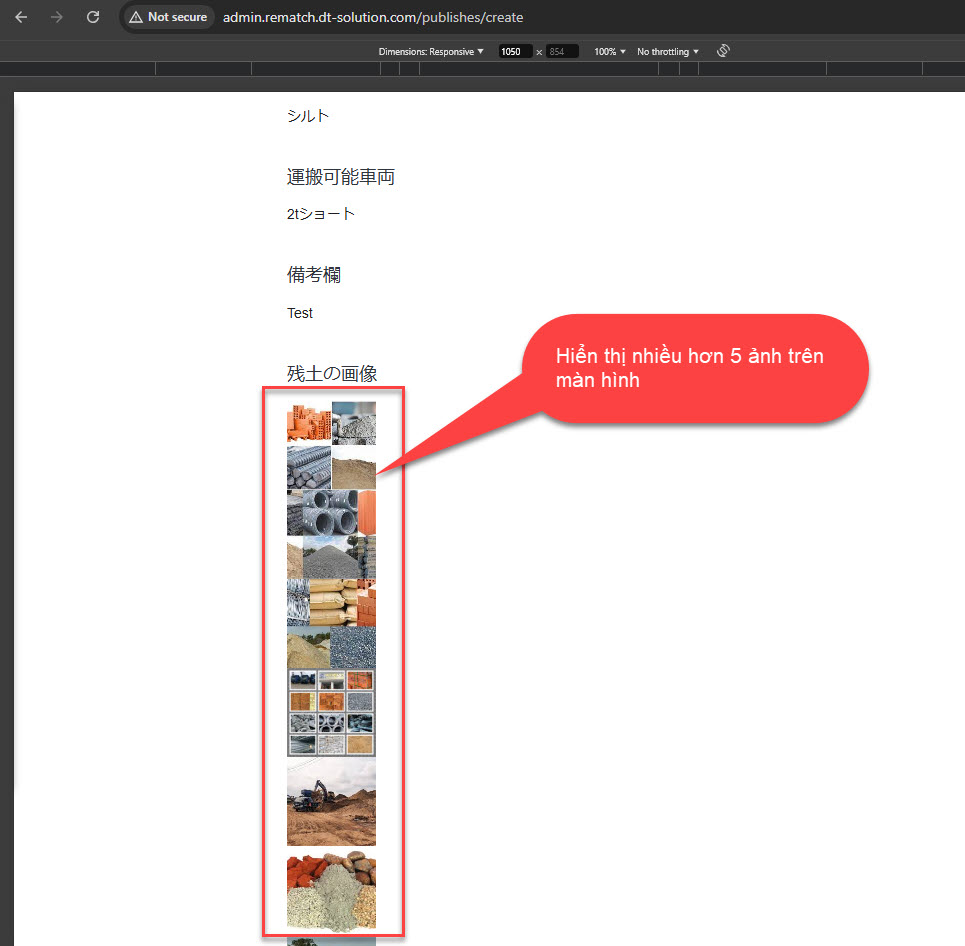
Task: Click the viewport height field showing 854
Action: [x=561, y=51]
